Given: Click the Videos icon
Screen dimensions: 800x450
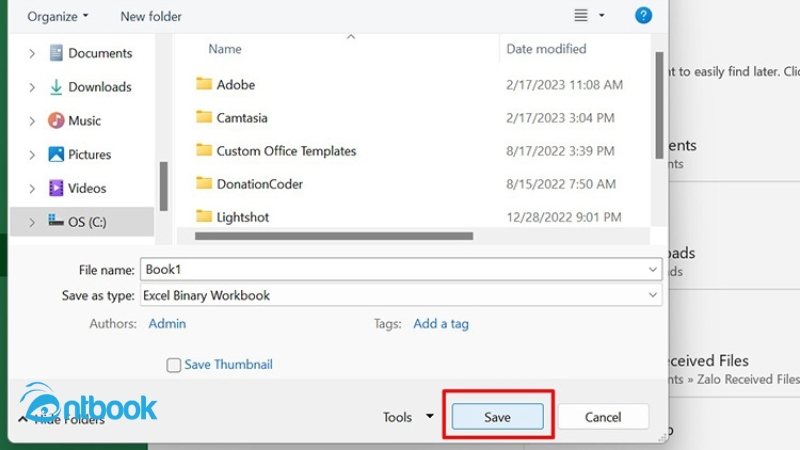Looking at the screenshot, I should click(x=56, y=188).
